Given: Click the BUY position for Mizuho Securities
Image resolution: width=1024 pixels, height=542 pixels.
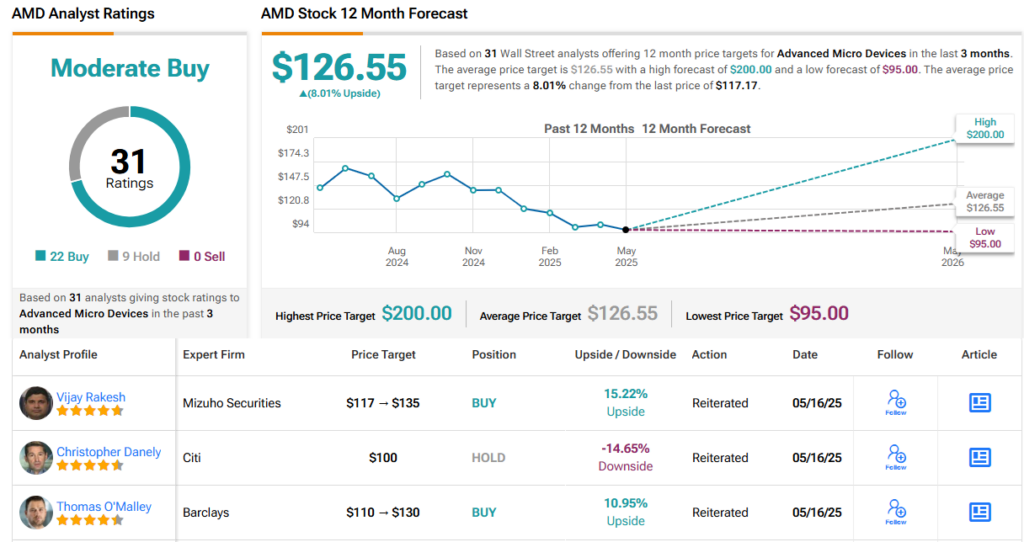Looking at the screenshot, I should (484, 403).
